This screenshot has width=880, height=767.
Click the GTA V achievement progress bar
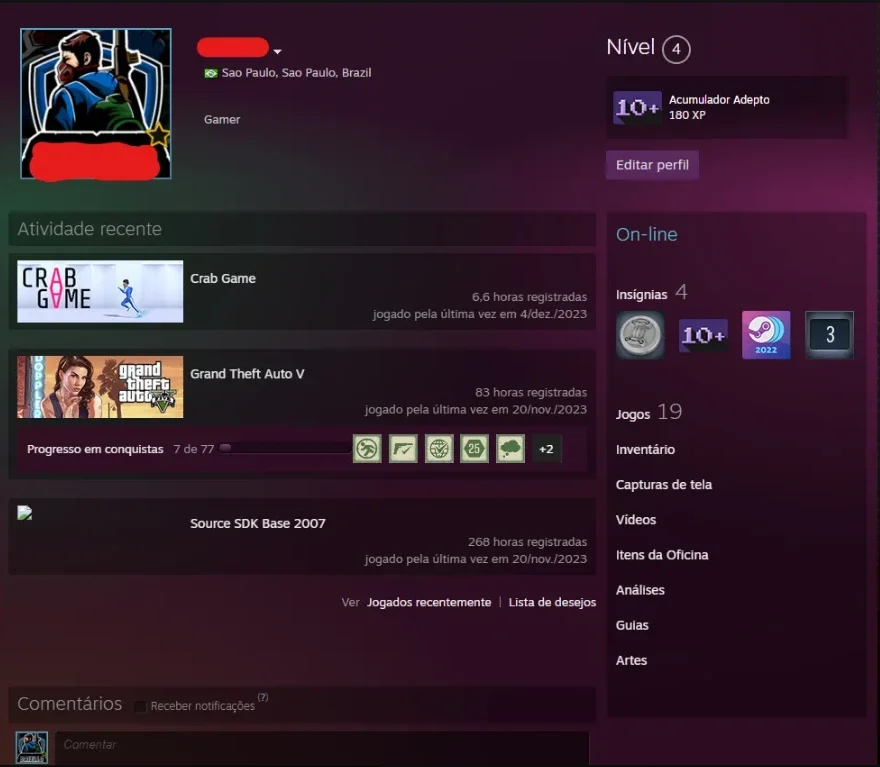tap(285, 448)
